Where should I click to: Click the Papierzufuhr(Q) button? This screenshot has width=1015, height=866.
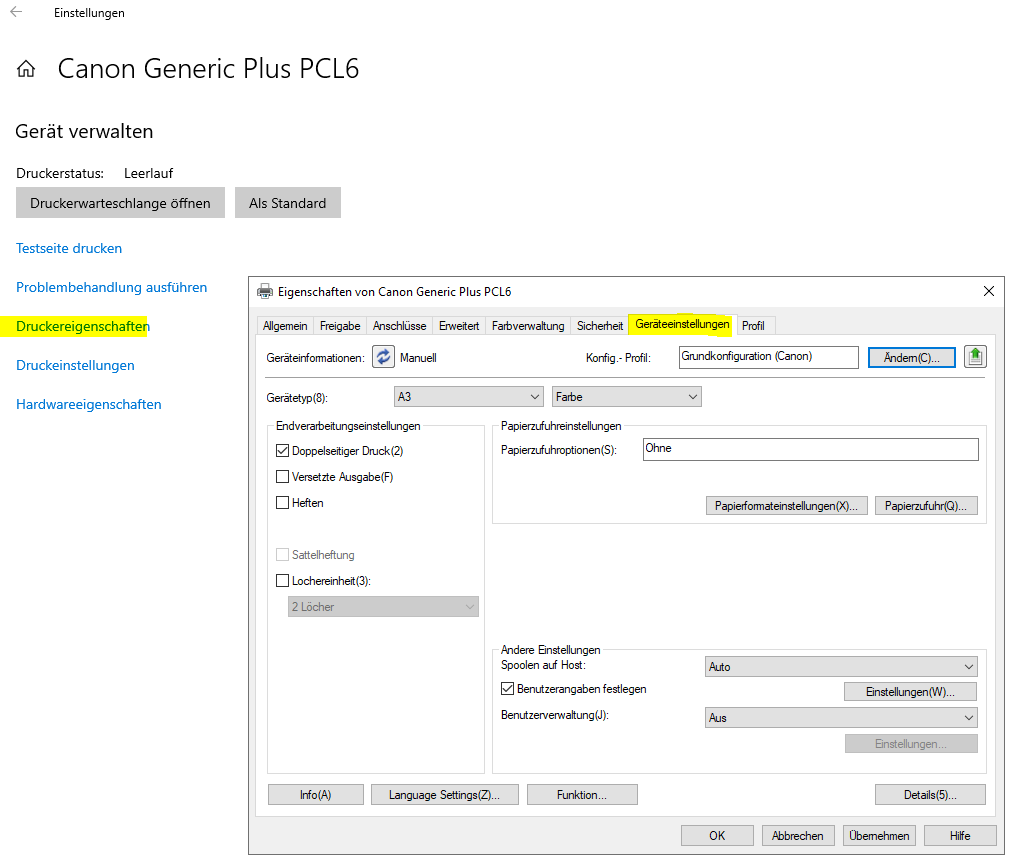926,506
